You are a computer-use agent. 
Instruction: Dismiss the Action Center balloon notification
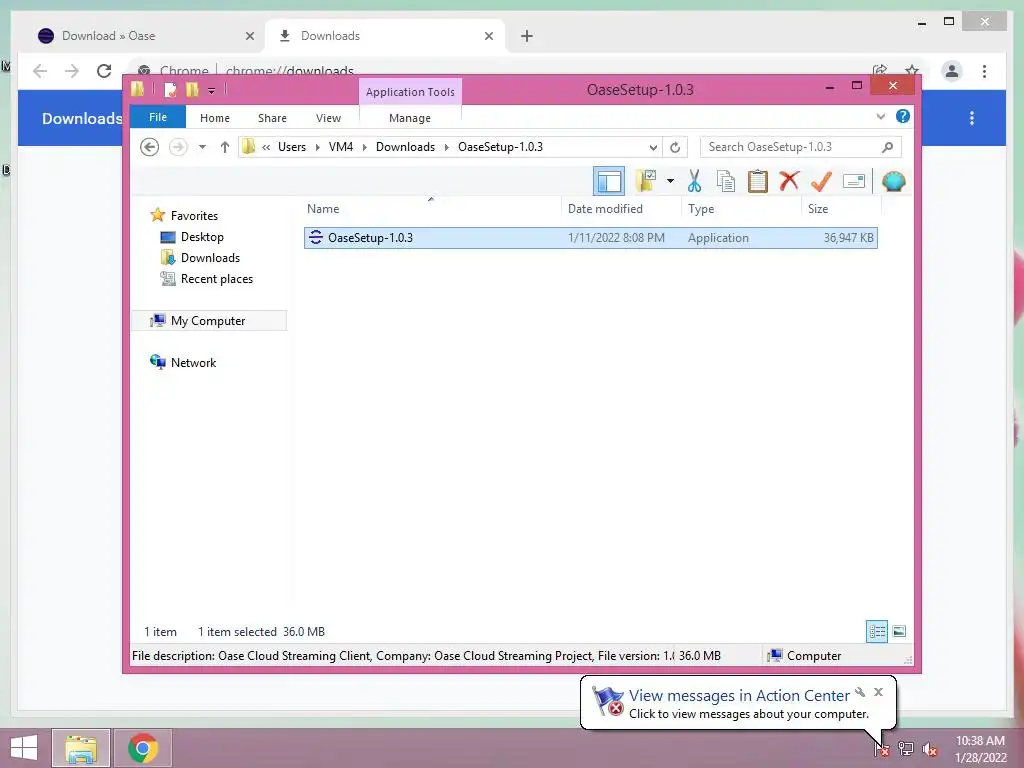(878, 692)
